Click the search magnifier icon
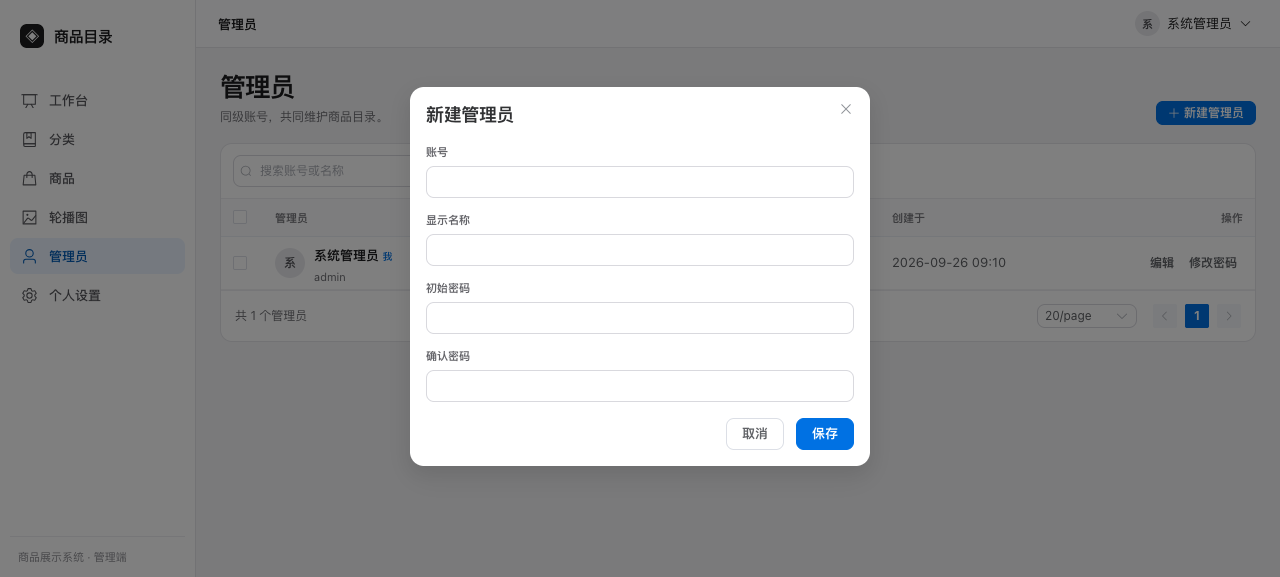Image resolution: width=1280 pixels, height=577 pixels. click(247, 171)
